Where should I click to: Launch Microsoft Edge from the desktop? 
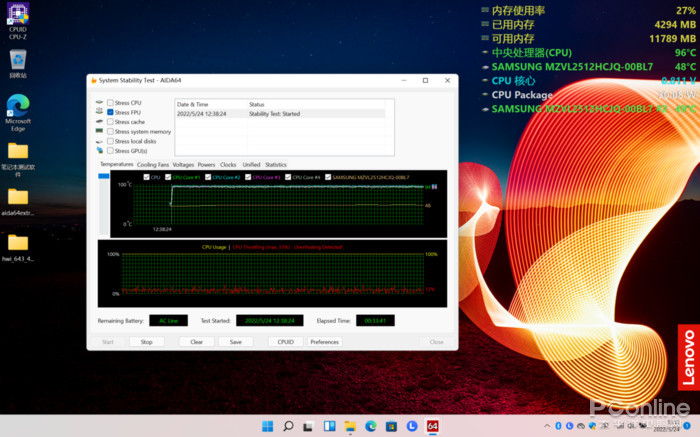tap(18, 112)
